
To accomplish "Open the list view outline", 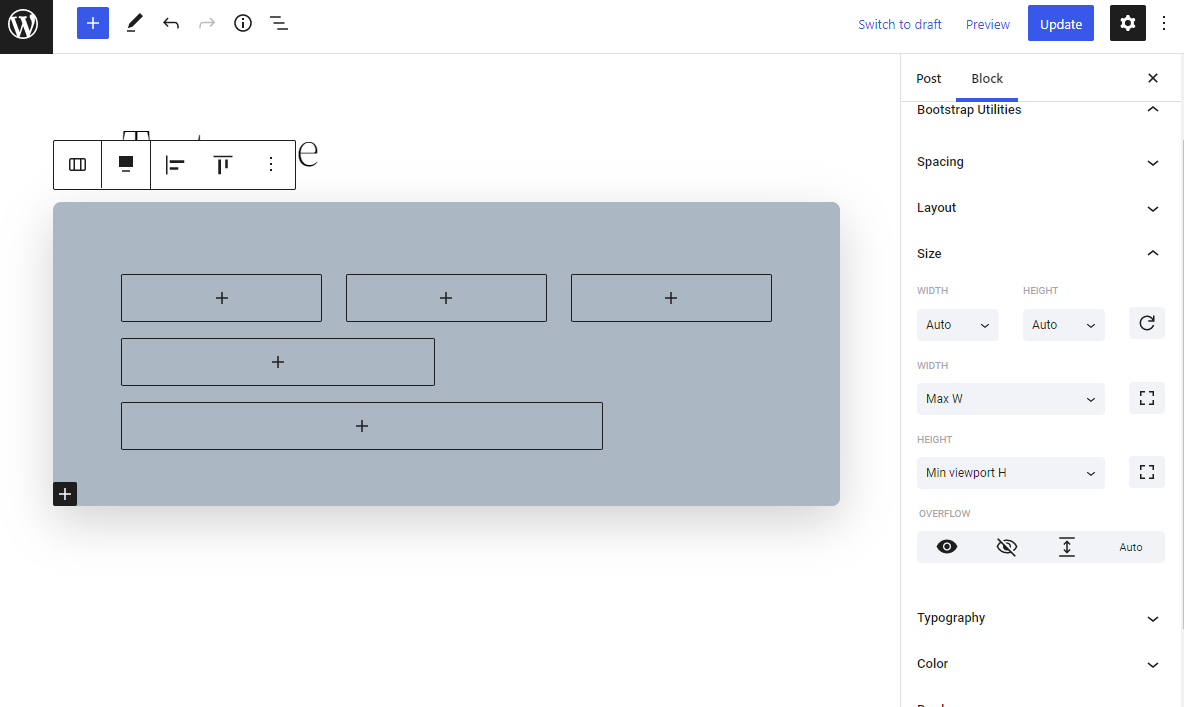I will pos(279,23).
